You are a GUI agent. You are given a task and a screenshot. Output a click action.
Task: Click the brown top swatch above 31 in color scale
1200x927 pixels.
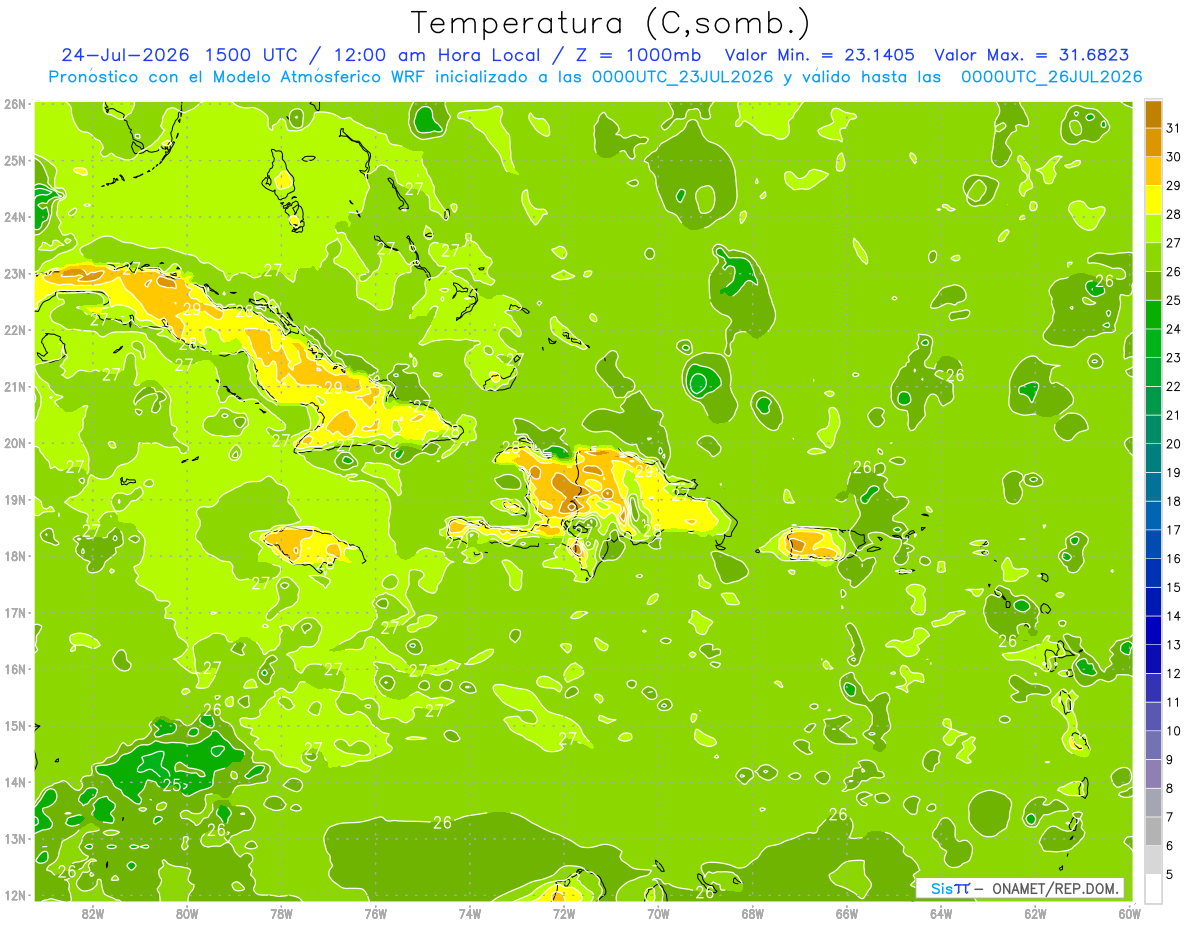point(1153,114)
